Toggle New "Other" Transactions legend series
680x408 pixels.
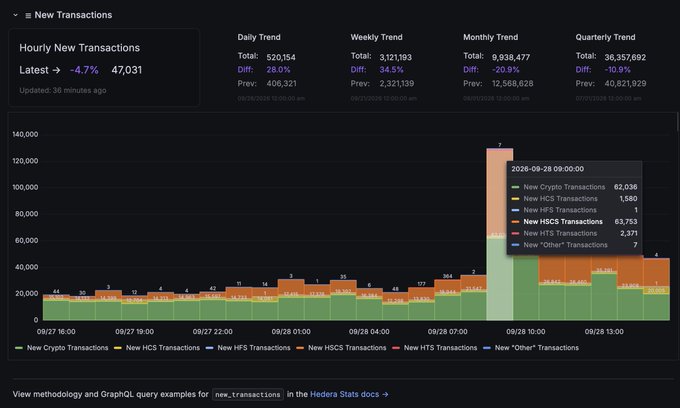(531, 348)
